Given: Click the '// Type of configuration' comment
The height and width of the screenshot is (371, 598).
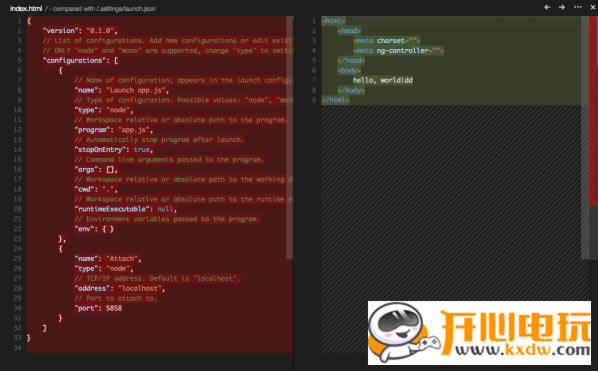Looking at the screenshot, I should tap(183, 100).
